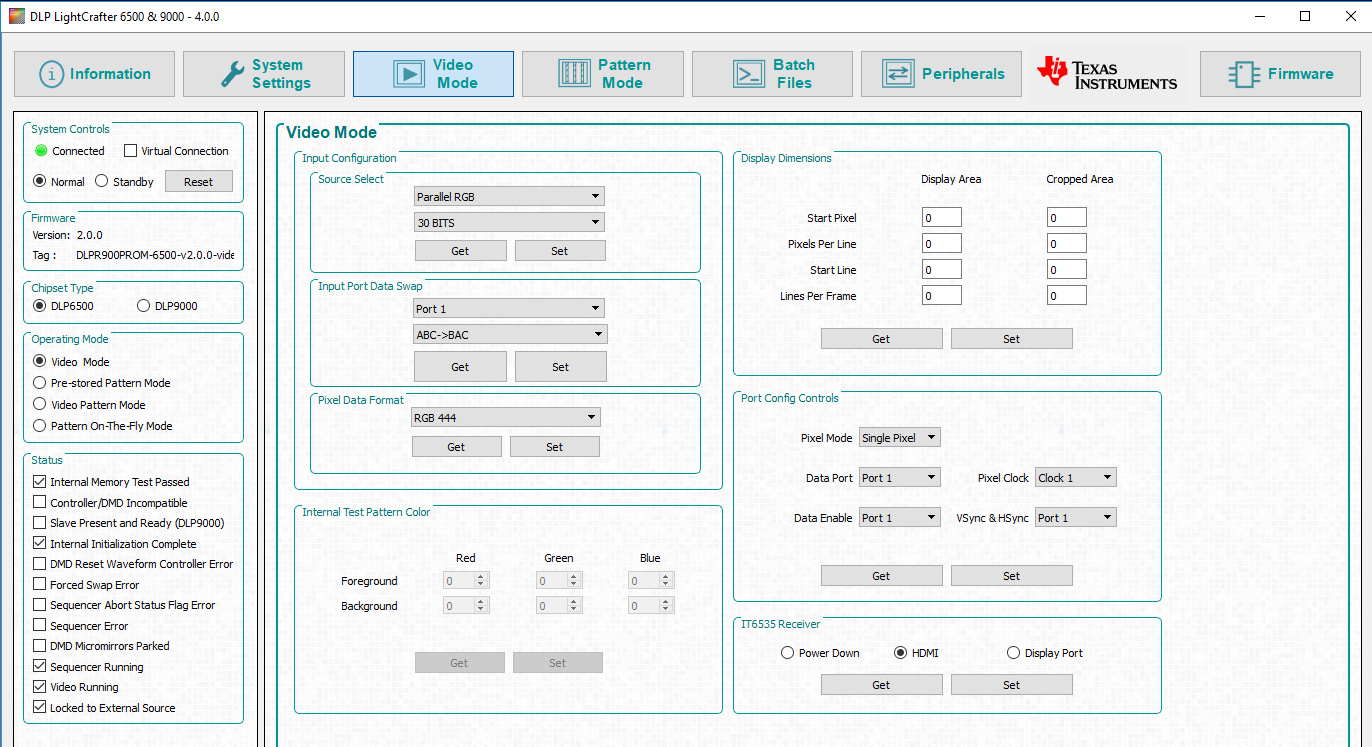Viewport: 1372px width, 747px height.
Task: Select Power Down for IT6535 Receiver
Action: pyautogui.click(x=788, y=653)
